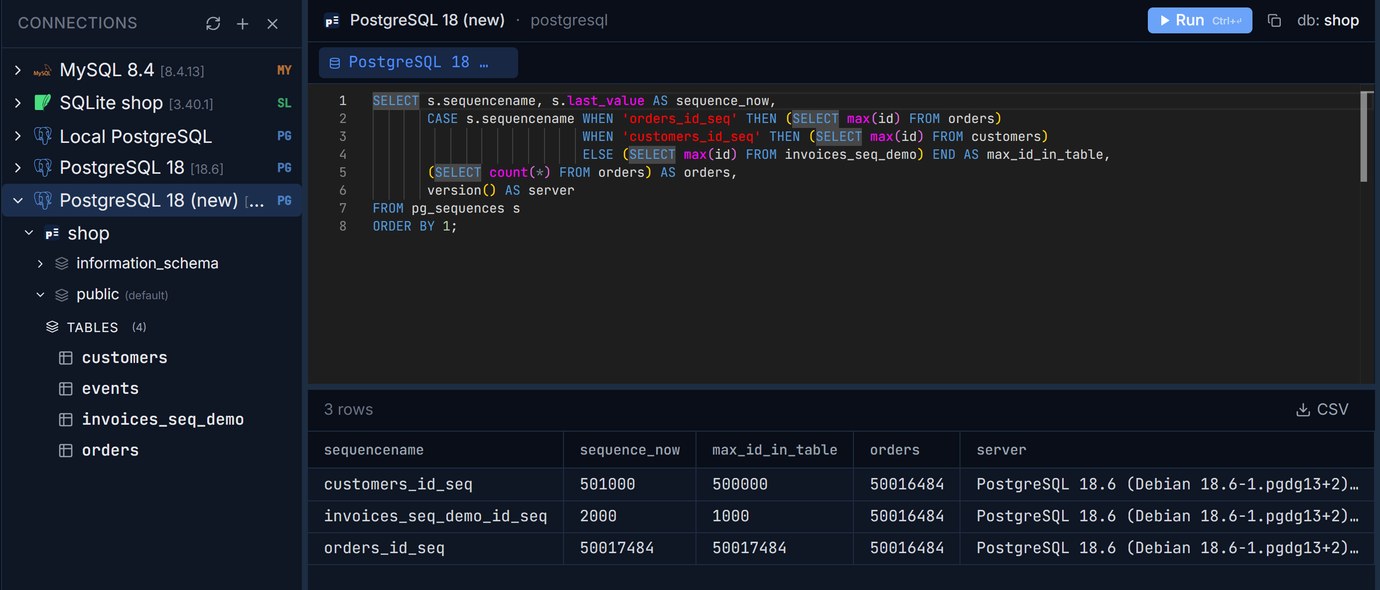Place cursor on ORDER BY 1 line
The width and height of the screenshot is (1380, 590).
pyautogui.click(x=415, y=226)
